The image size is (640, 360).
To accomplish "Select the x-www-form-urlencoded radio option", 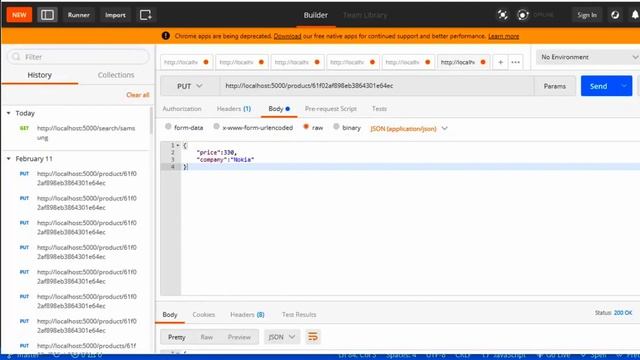I will (x=216, y=127).
